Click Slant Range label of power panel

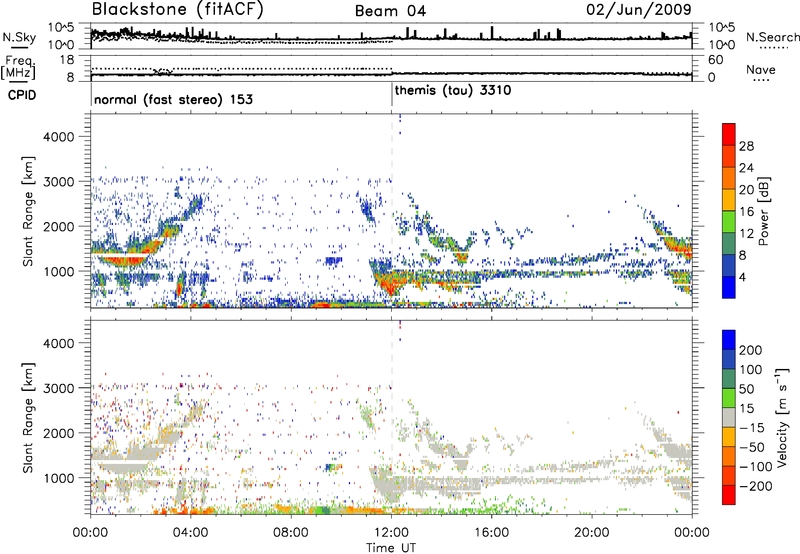(x=28, y=211)
